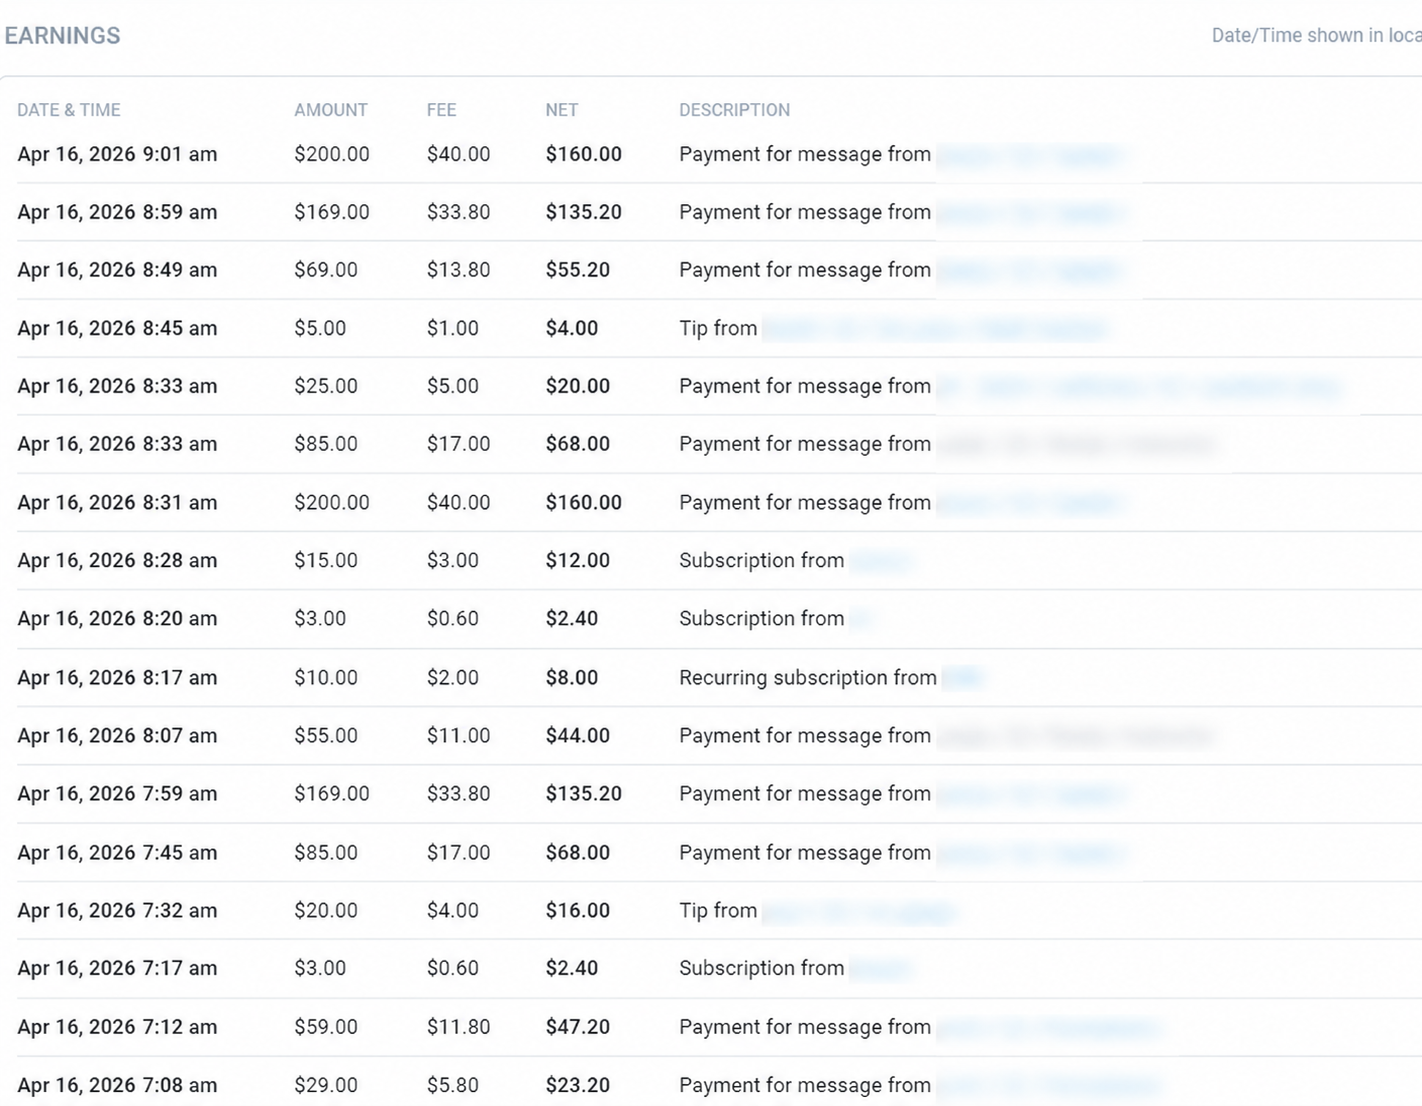Click the DATE & TIME column header
The image size is (1422, 1106).
pyautogui.click(x=69, y=110)
